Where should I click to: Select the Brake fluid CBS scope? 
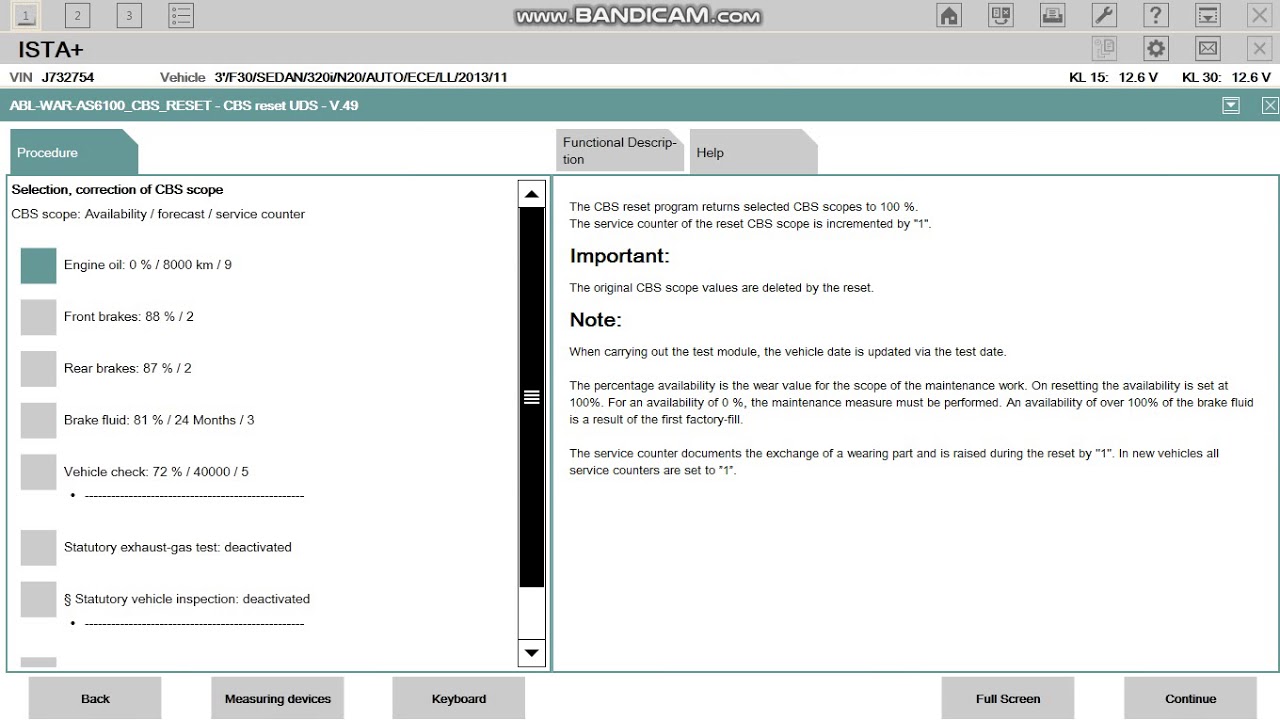tap(39, 421)
